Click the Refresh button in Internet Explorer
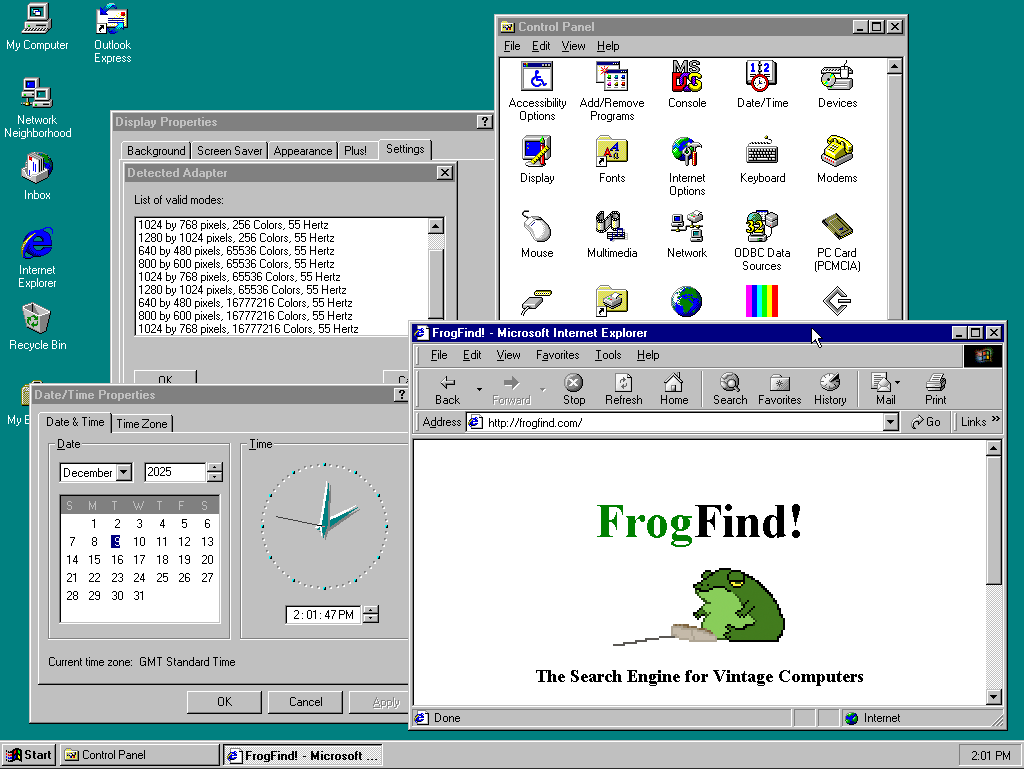 623,389
